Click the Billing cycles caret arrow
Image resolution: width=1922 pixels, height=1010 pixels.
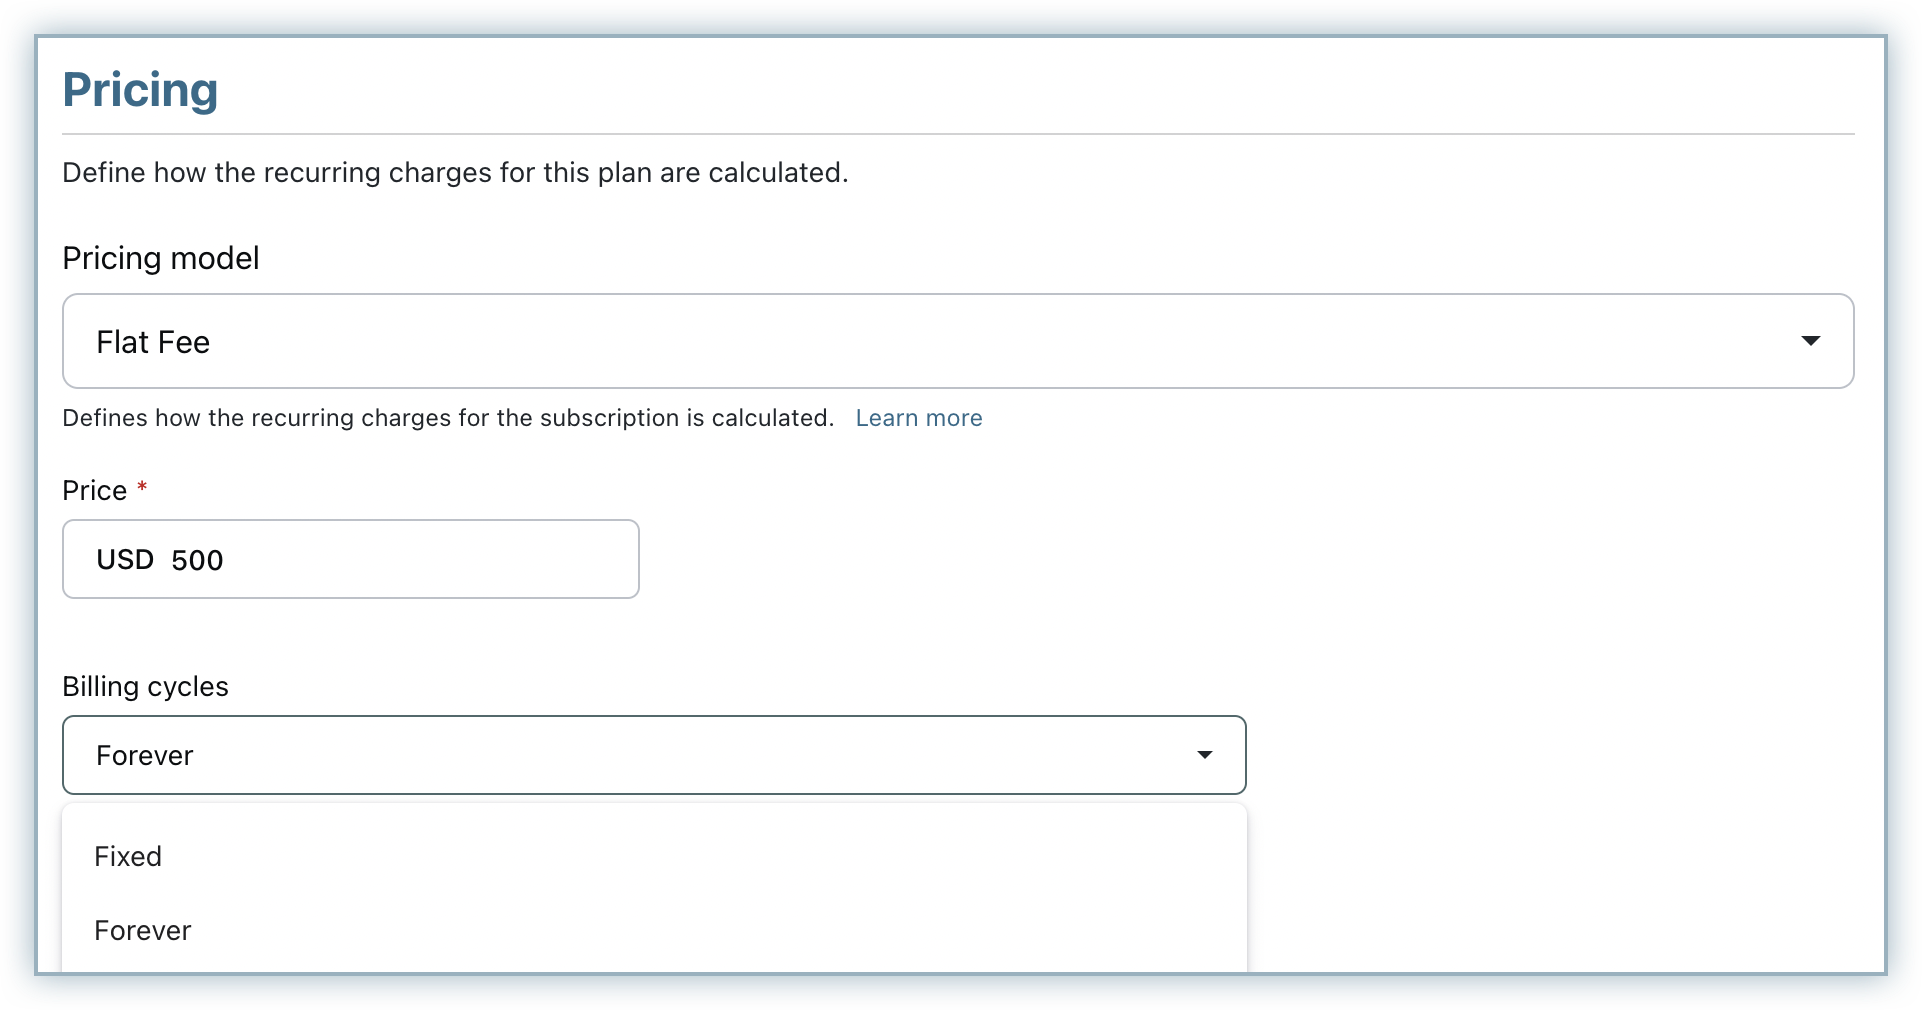tap(1204, 755)
